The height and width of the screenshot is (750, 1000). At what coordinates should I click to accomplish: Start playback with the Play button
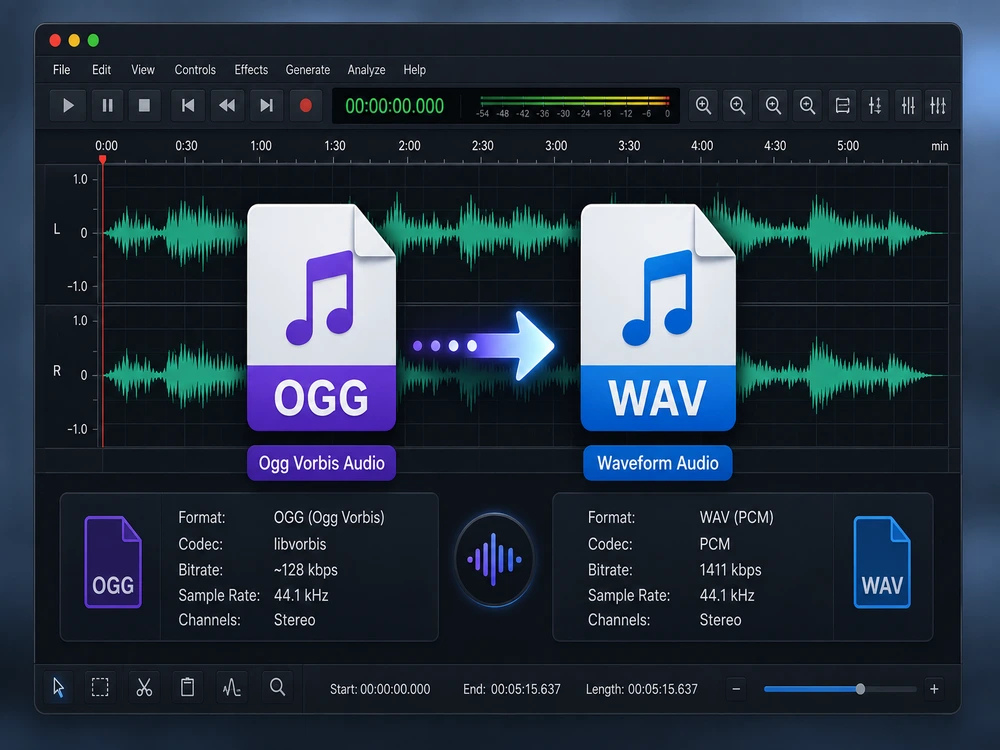68,105
